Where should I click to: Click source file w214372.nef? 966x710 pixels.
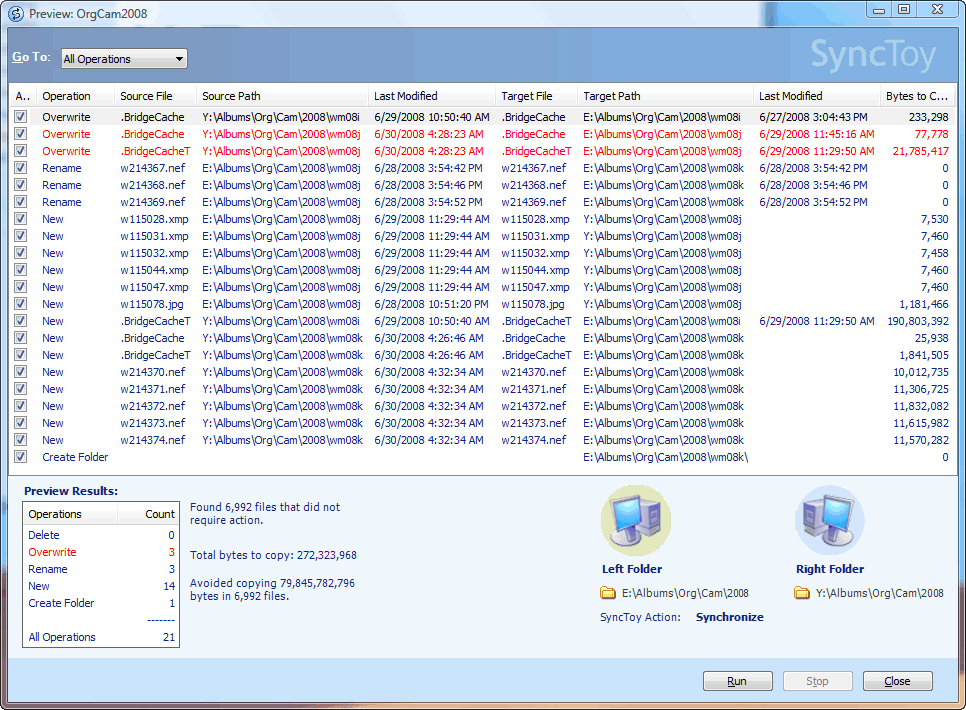[153, 406]
